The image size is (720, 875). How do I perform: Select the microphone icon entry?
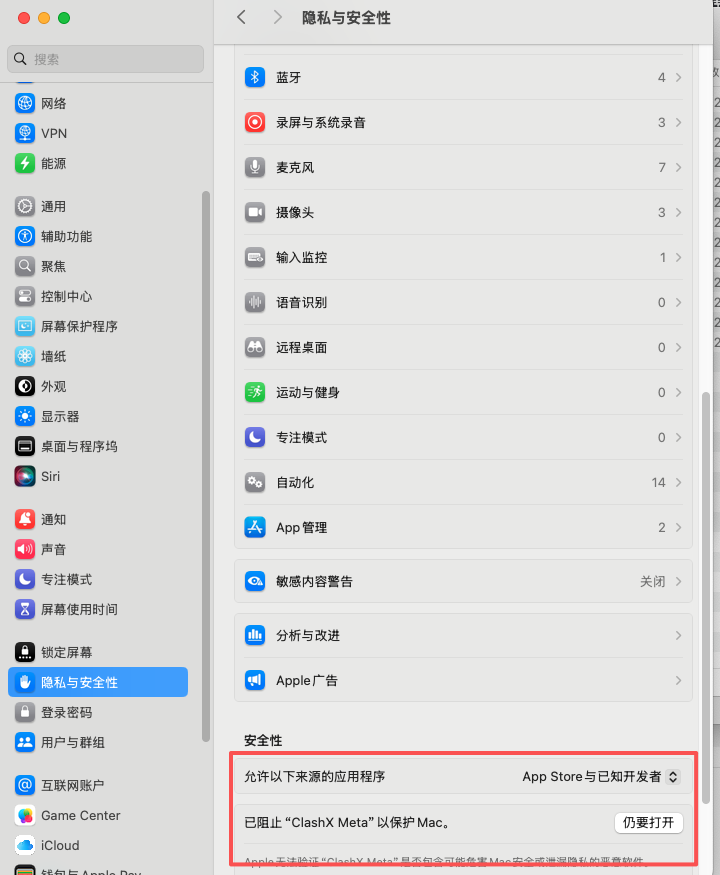coord(255,167)
